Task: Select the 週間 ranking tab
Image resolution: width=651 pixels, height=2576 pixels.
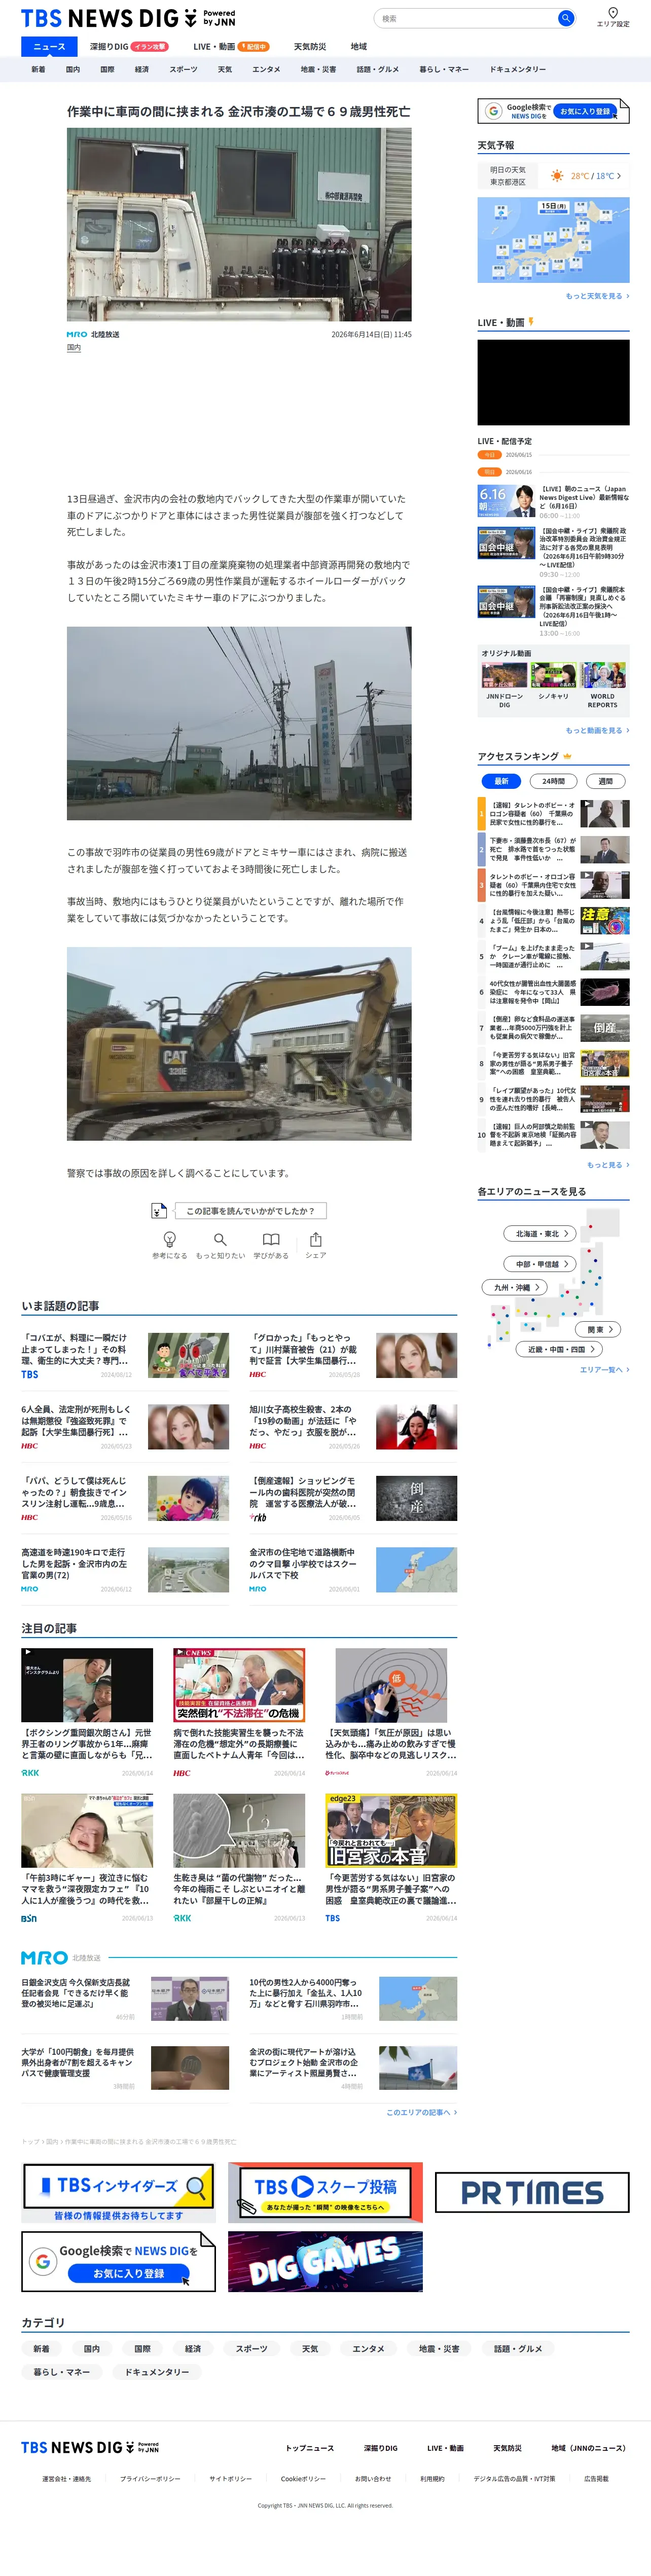Action: pos(605,781)
